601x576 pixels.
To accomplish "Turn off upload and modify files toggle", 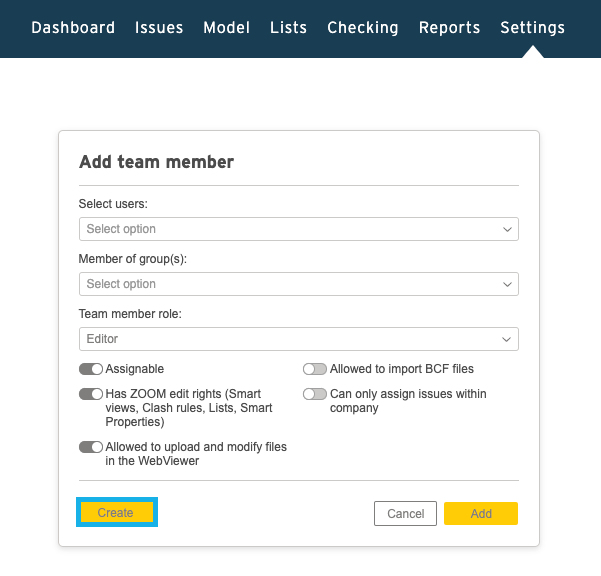I will (91, 447).
